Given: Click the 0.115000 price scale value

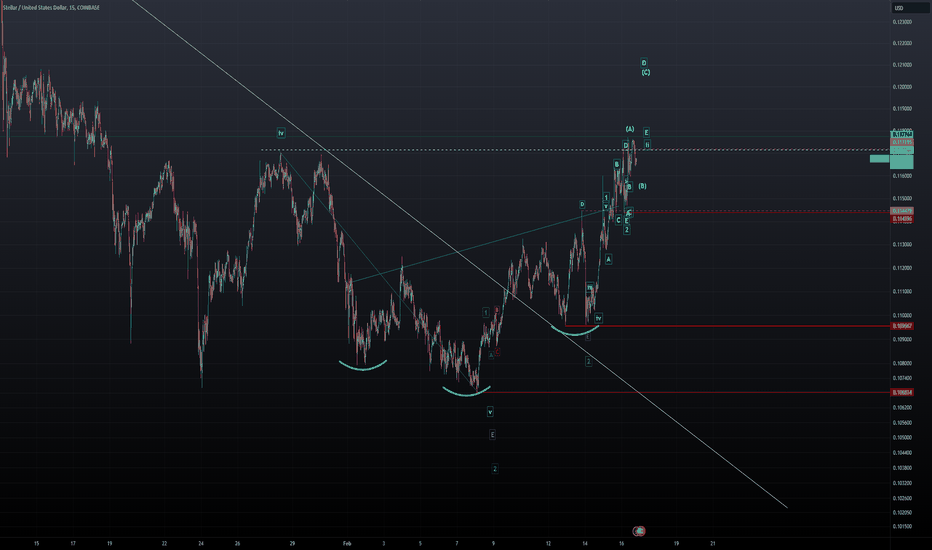Looking at the screenshot, I should click(902, 198).
